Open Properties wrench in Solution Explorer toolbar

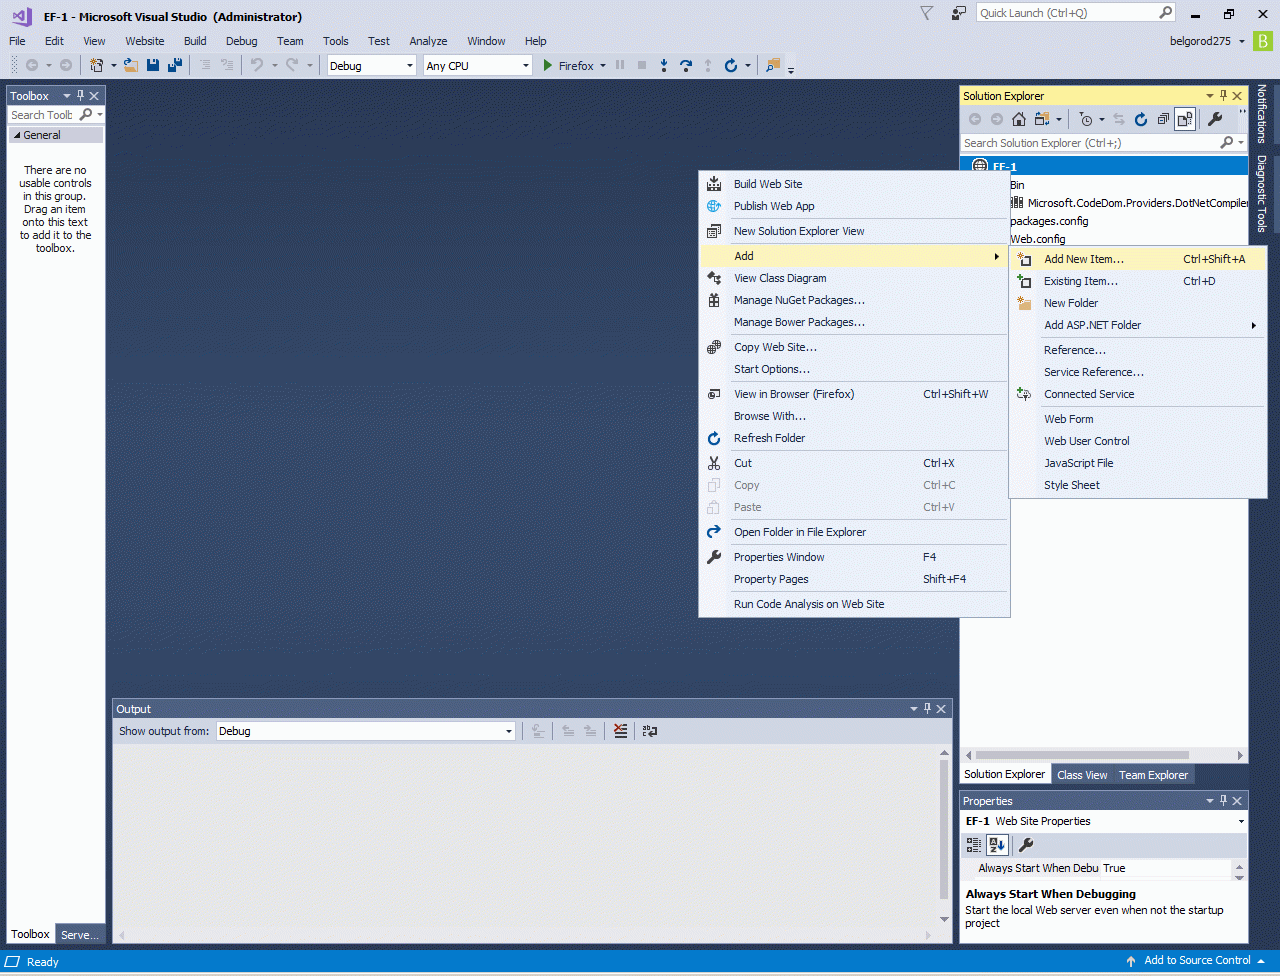coord(1215,119)
